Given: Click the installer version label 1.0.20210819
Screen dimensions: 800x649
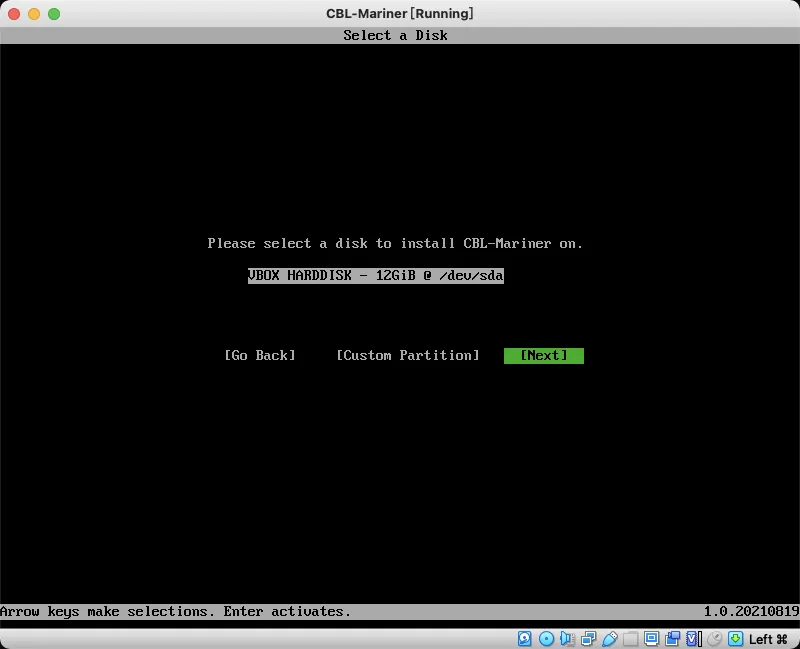Looking at the screenshot, I should (x=748, y=611).
